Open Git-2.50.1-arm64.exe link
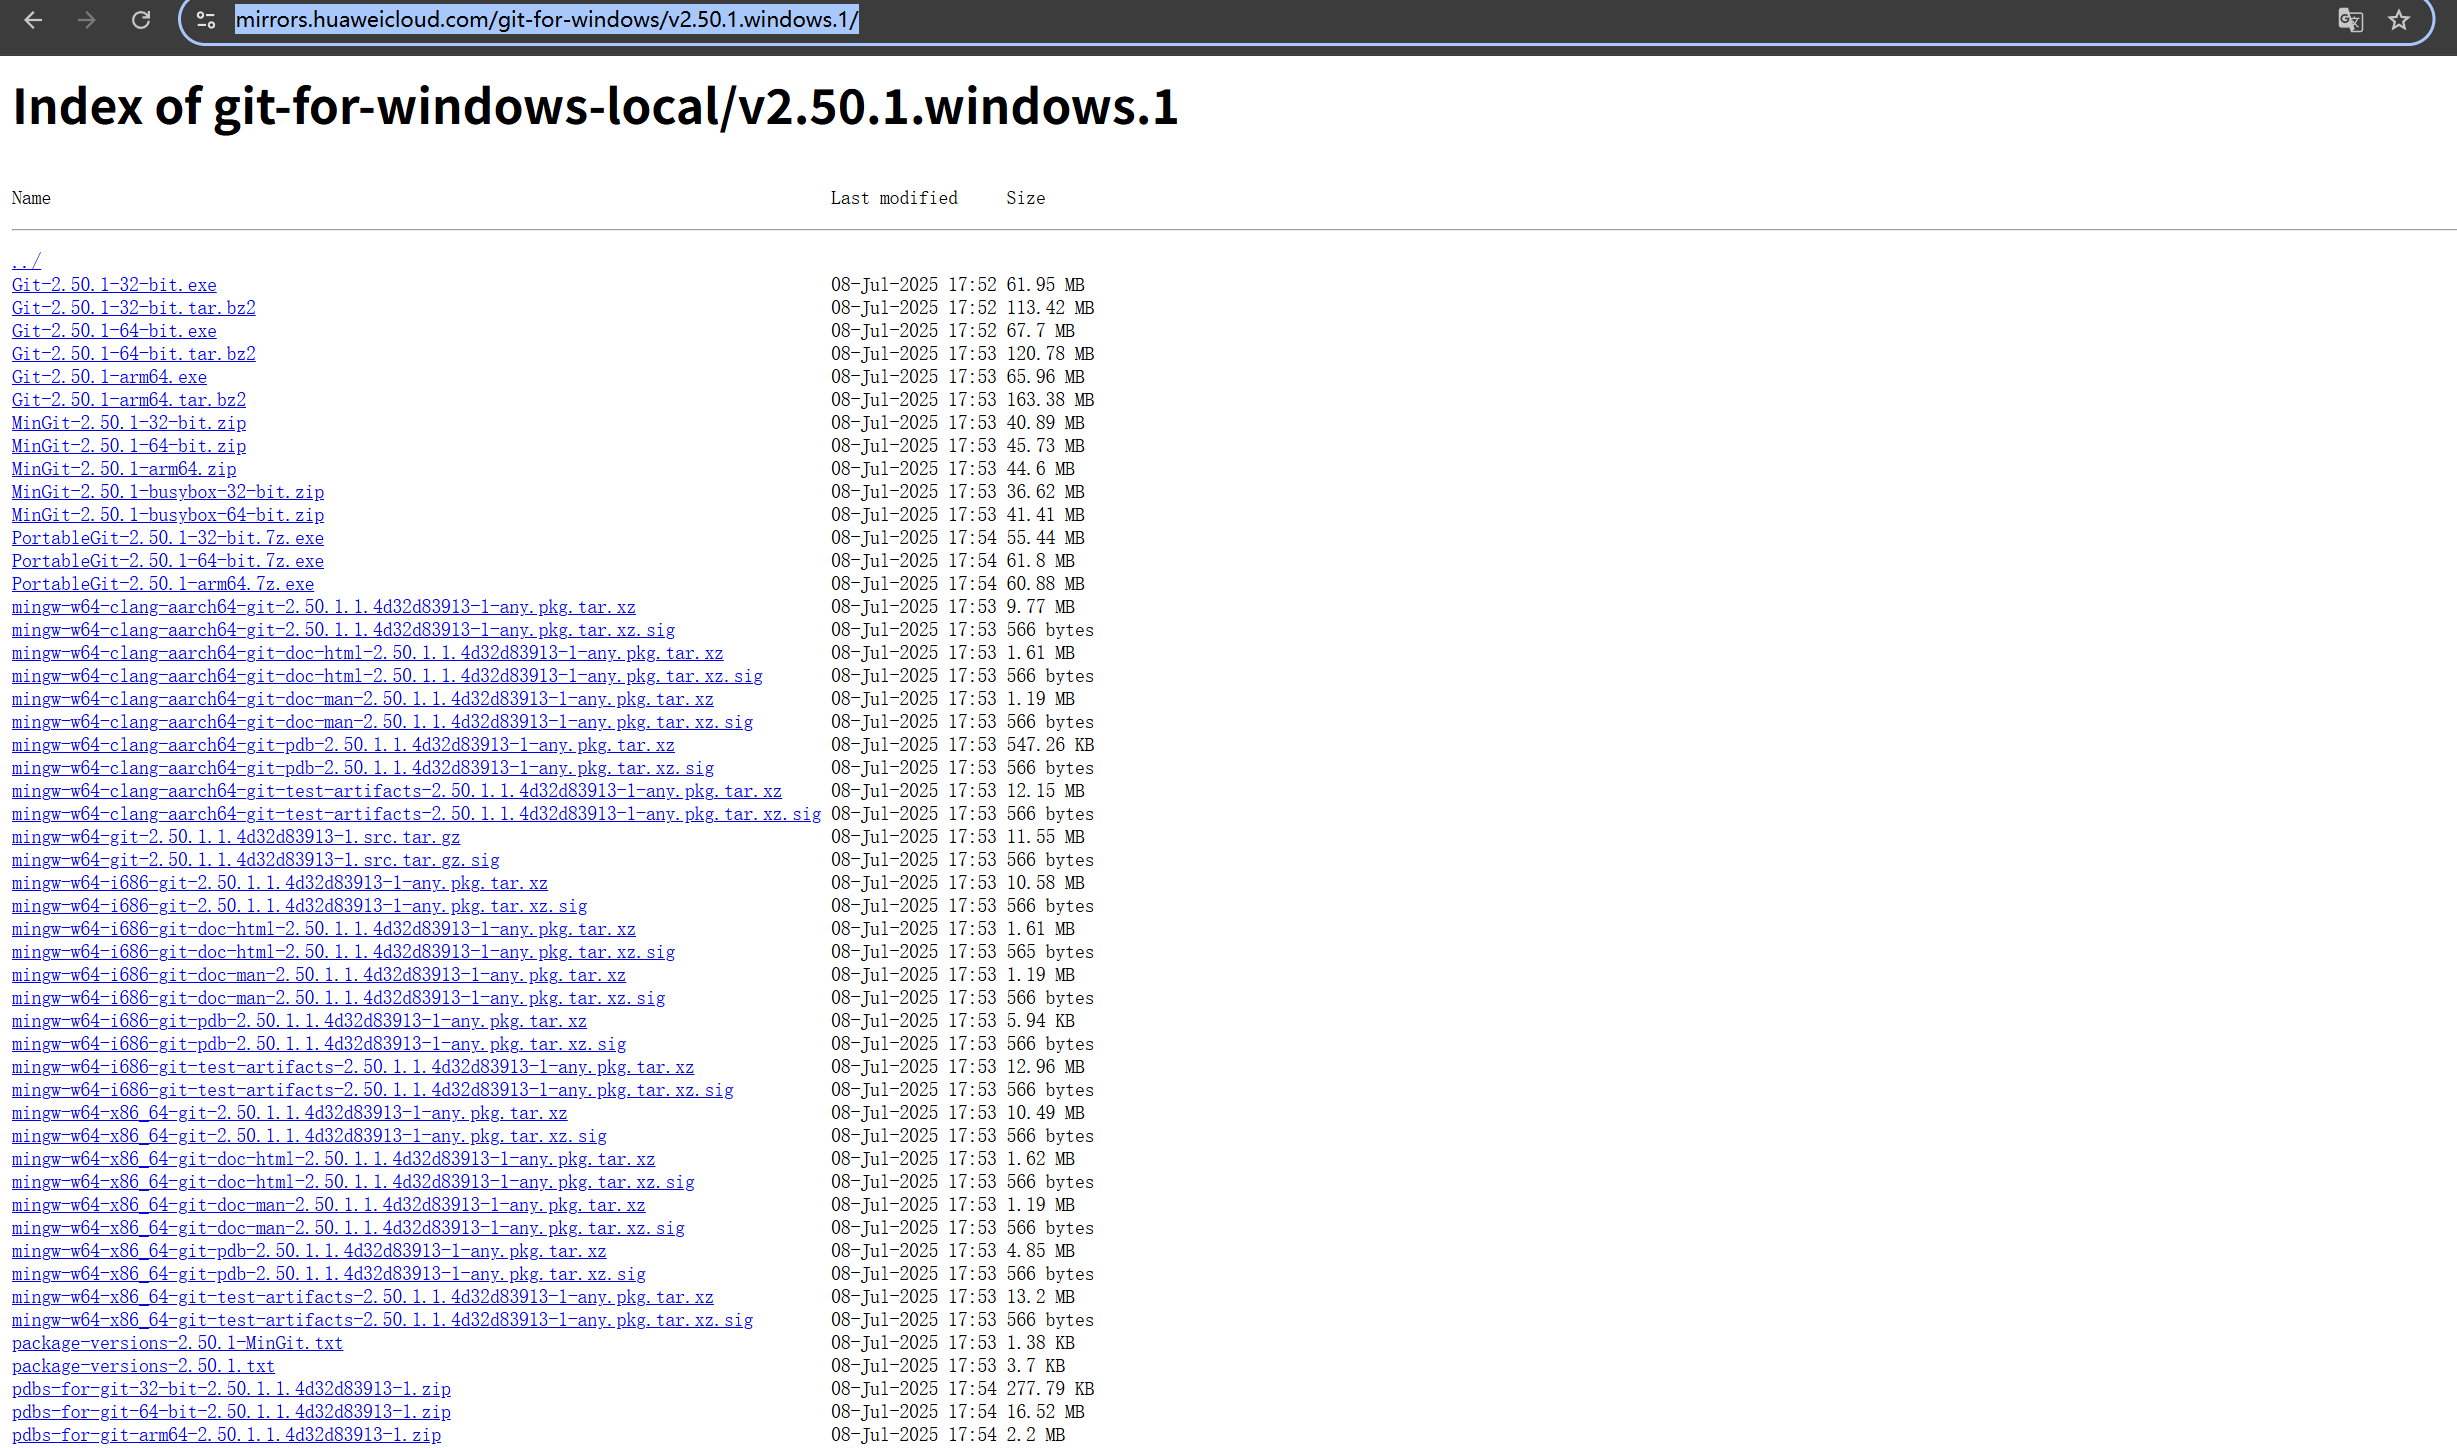Screen dimensions: 2457x1448 tap(109, 377)
